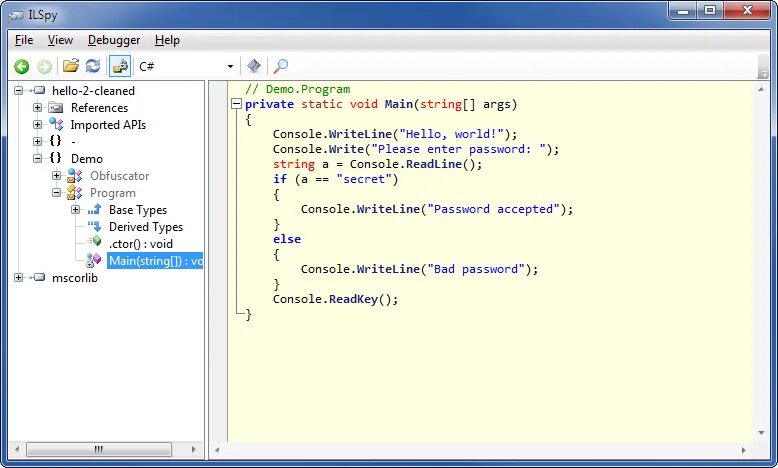Open an assembly with the folder icon
Image resolution: width=778 pixels, height=468 pixels.
point(71,66)
